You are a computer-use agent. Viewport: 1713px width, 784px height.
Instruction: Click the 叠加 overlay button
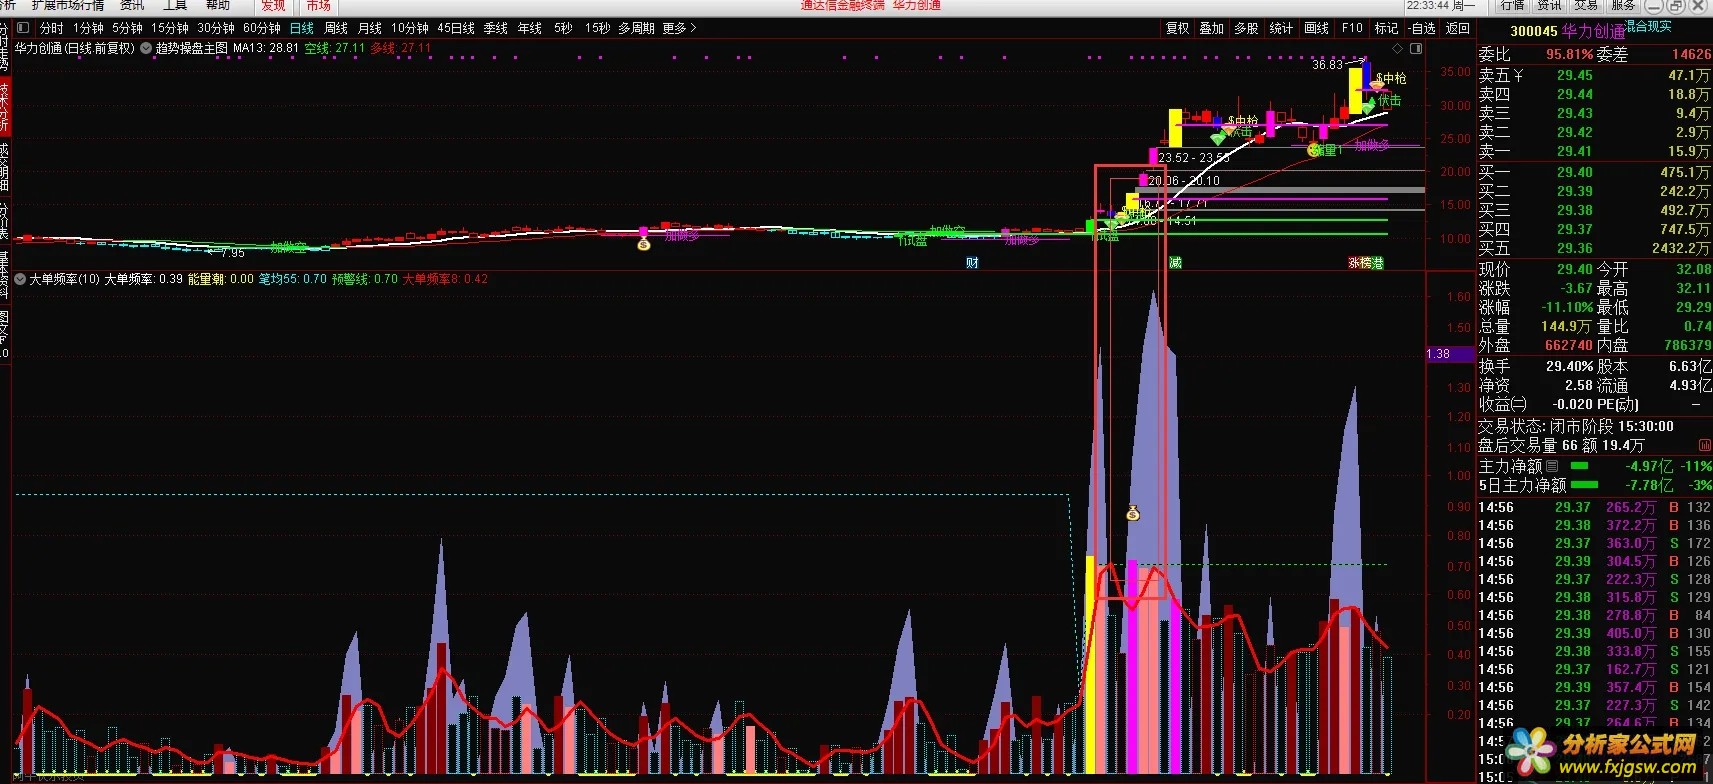pos(1212,28)
